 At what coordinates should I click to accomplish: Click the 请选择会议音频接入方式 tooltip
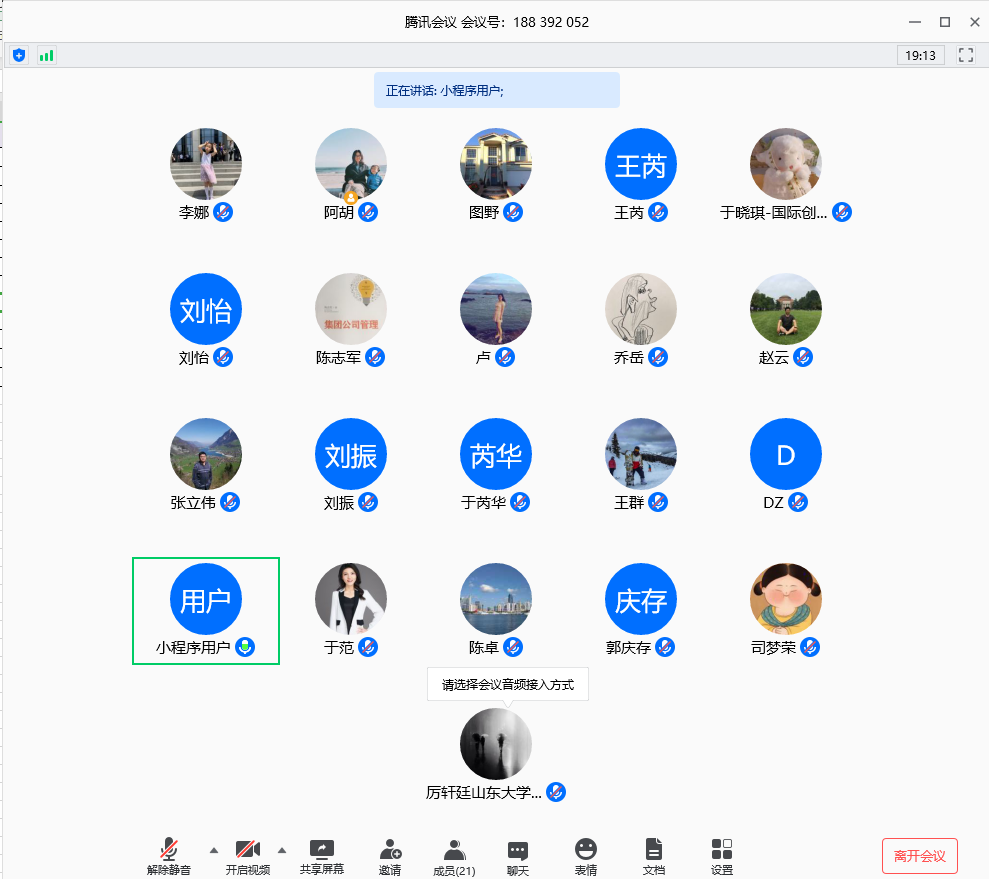(508, 685)
